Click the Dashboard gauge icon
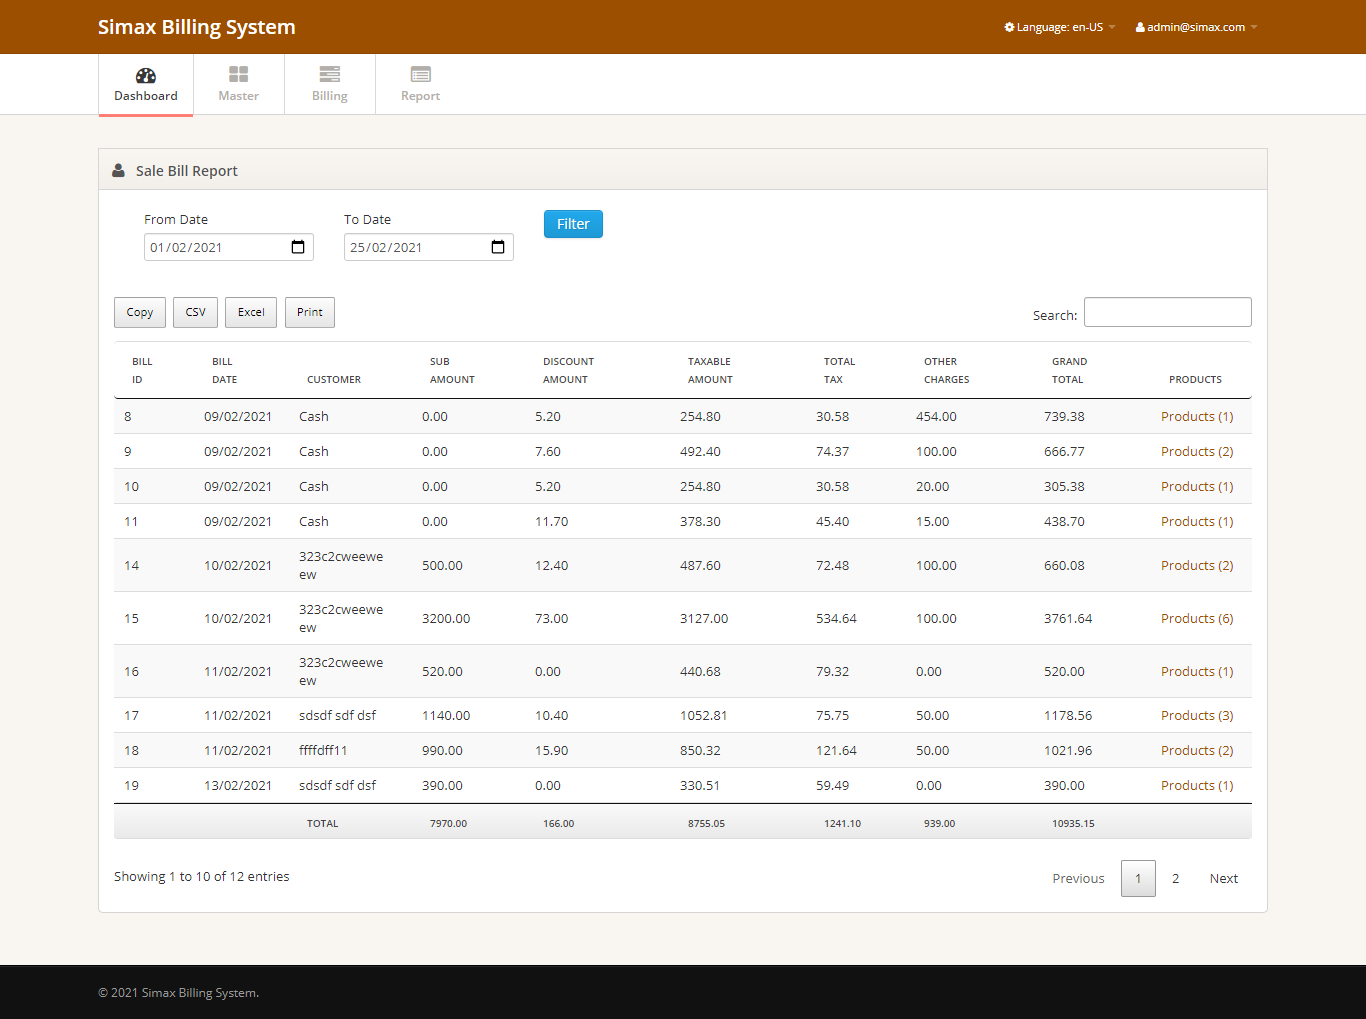Viewport: 1366px width, 1019px height. tap(146, 75)
